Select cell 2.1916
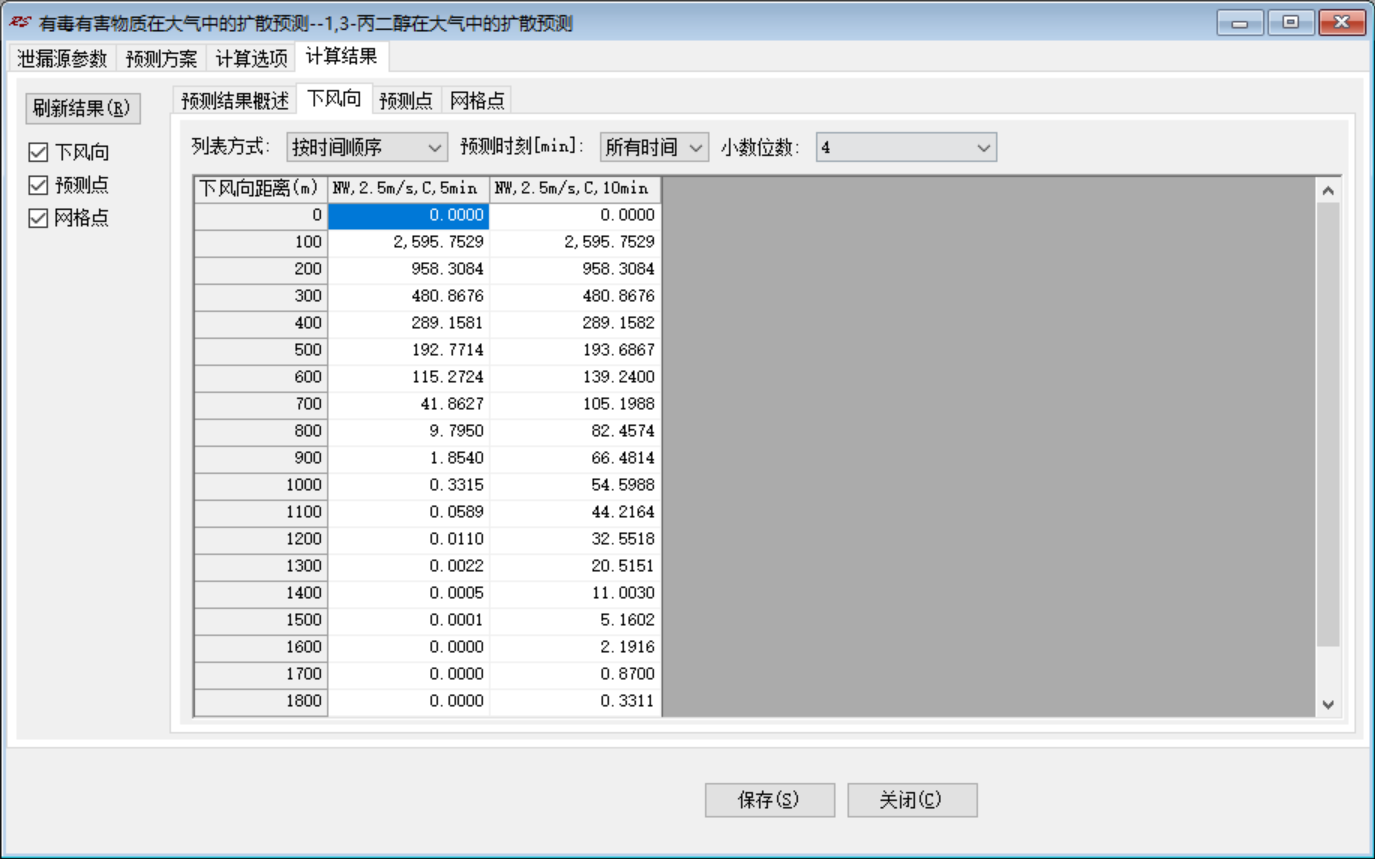The image size is (1375, 859). tap(576, 647)
